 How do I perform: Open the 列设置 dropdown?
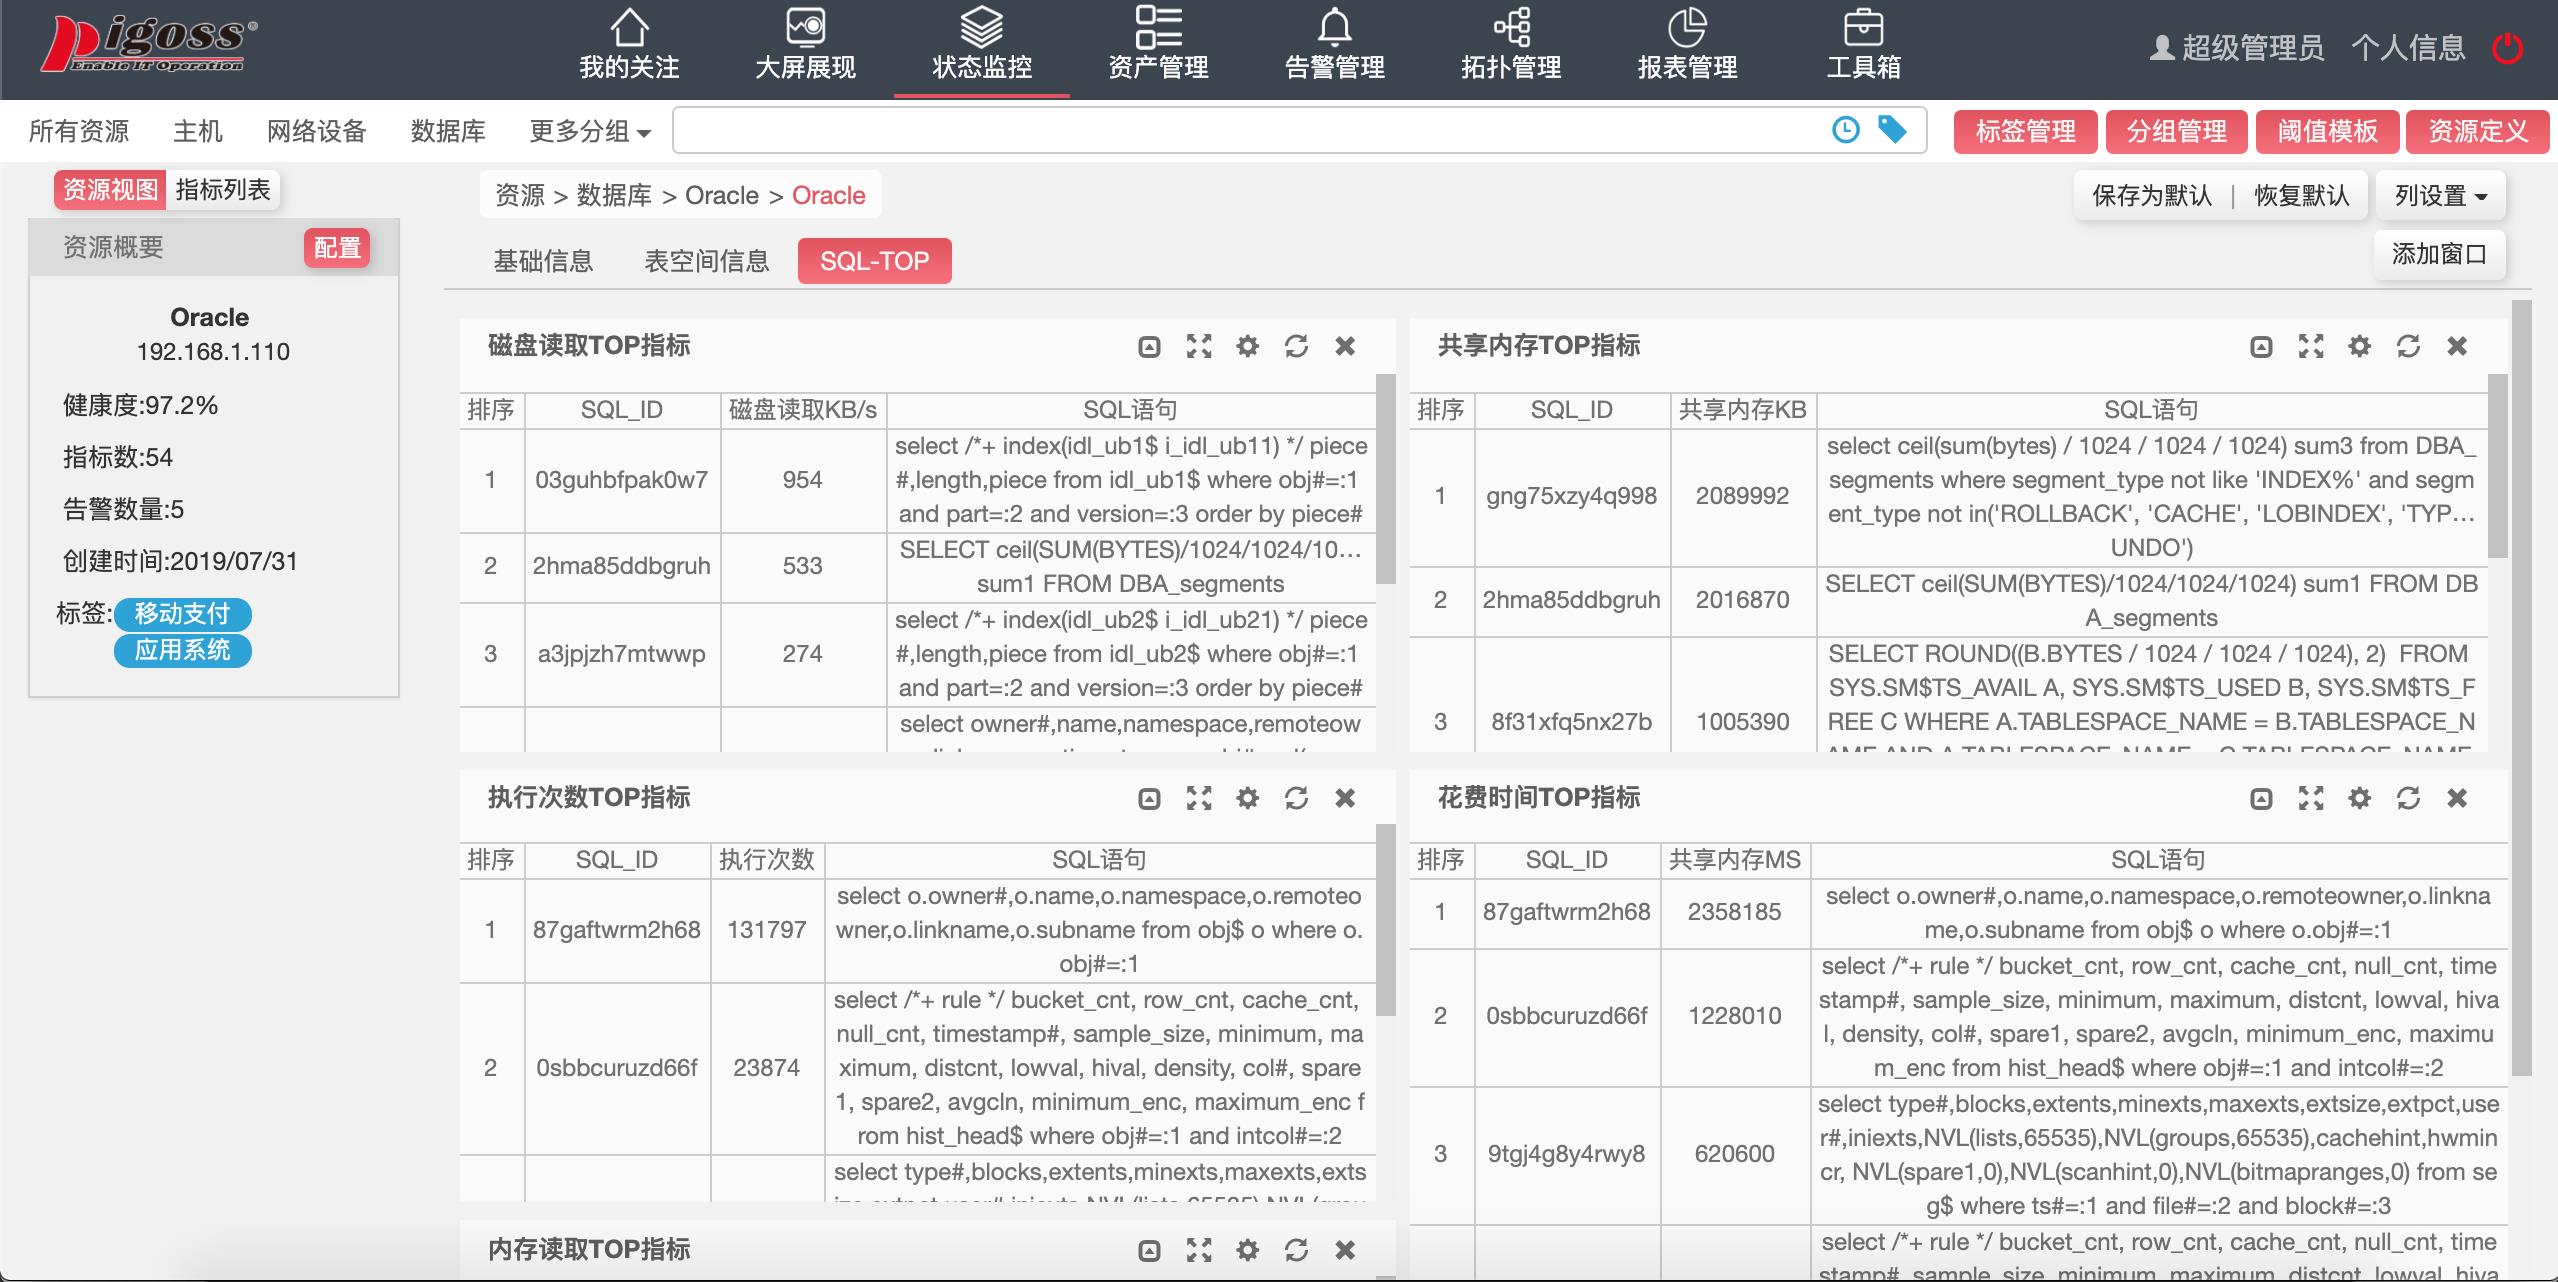[x=2440, y=195]
